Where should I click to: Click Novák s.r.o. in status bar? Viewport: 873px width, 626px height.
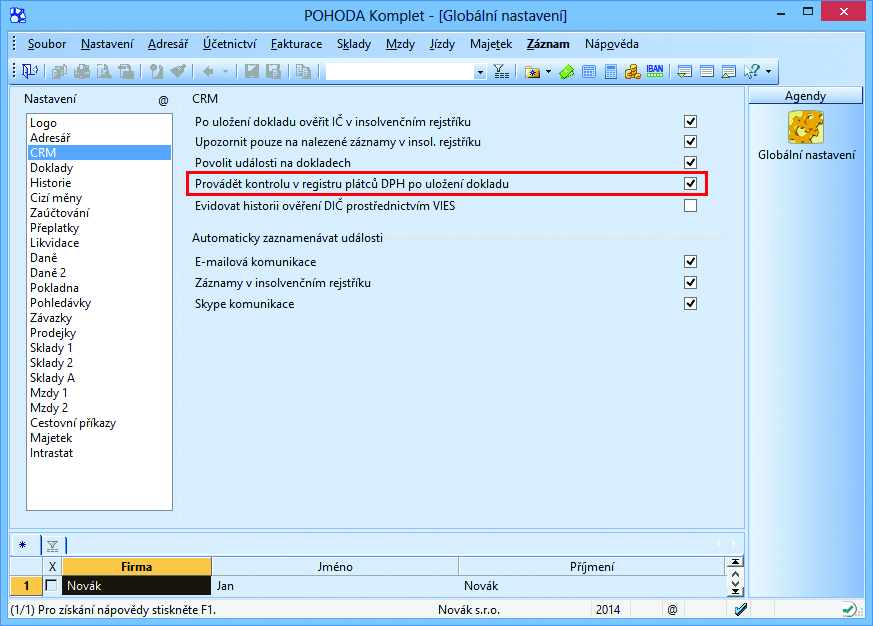pos(469,610)
